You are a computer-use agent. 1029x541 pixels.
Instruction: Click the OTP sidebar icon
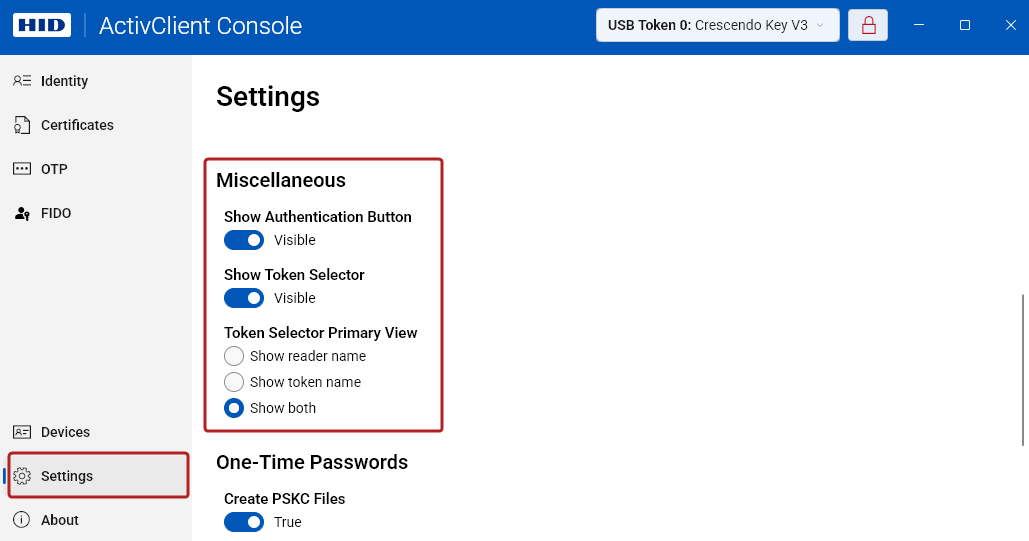[22, 169]
